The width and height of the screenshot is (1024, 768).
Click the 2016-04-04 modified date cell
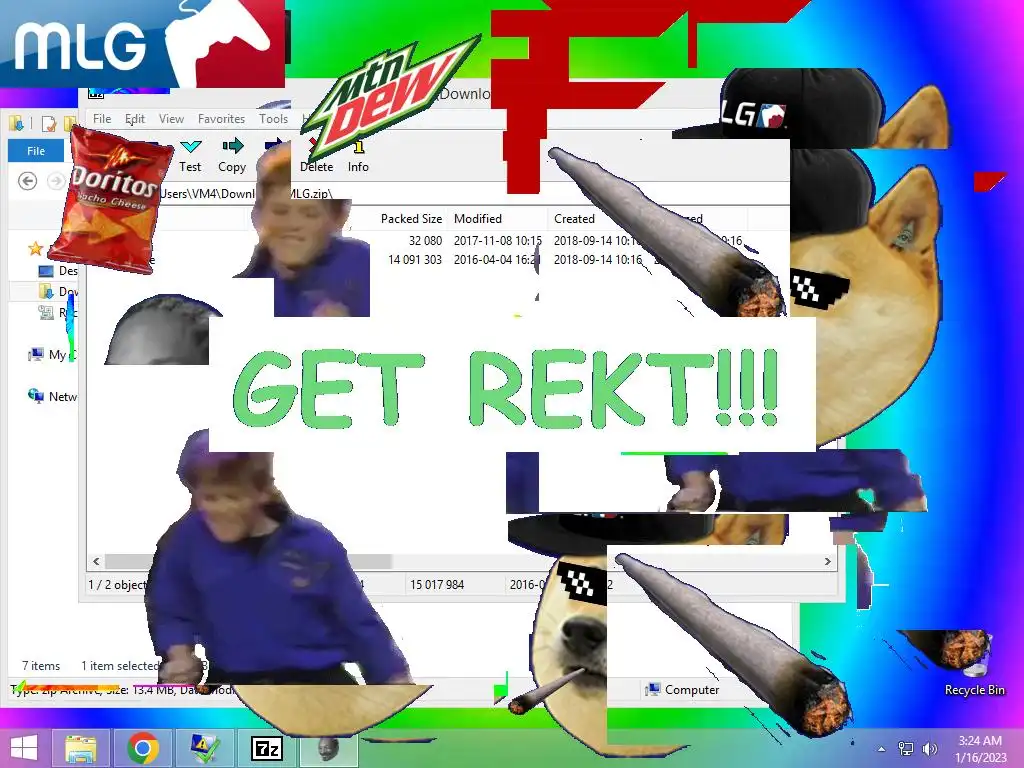coord(496,259)
